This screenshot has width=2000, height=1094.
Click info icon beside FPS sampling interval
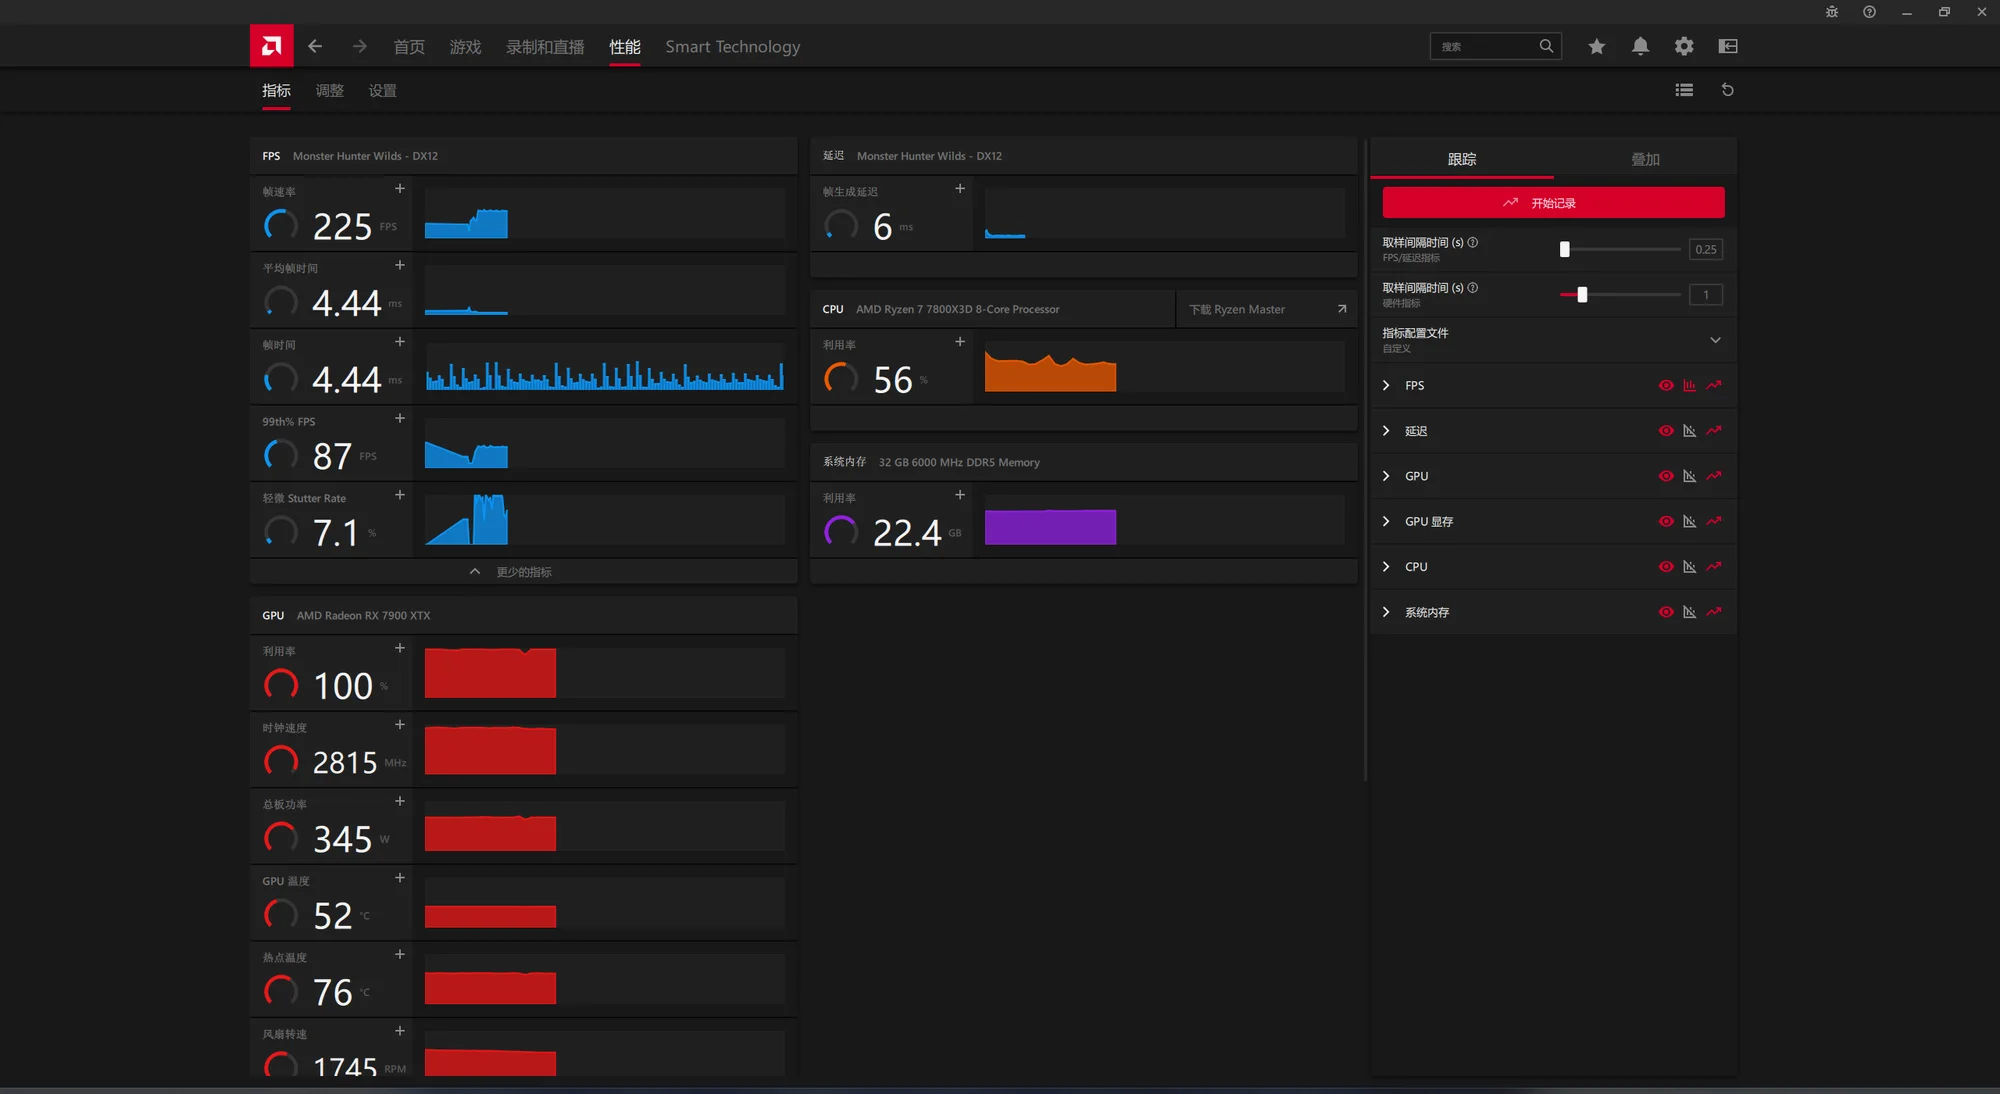1473,242
